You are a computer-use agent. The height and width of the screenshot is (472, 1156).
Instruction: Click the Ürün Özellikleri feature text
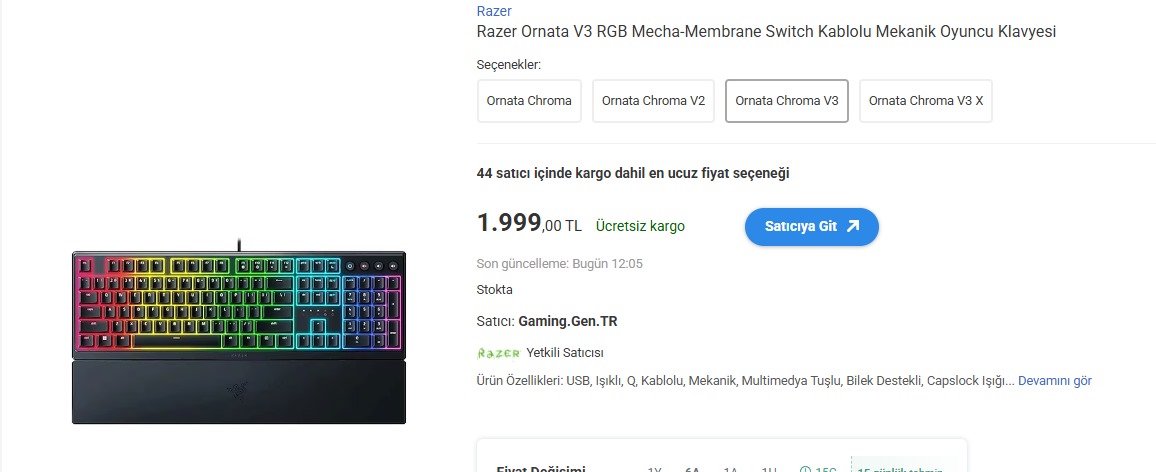click(745, 381)
